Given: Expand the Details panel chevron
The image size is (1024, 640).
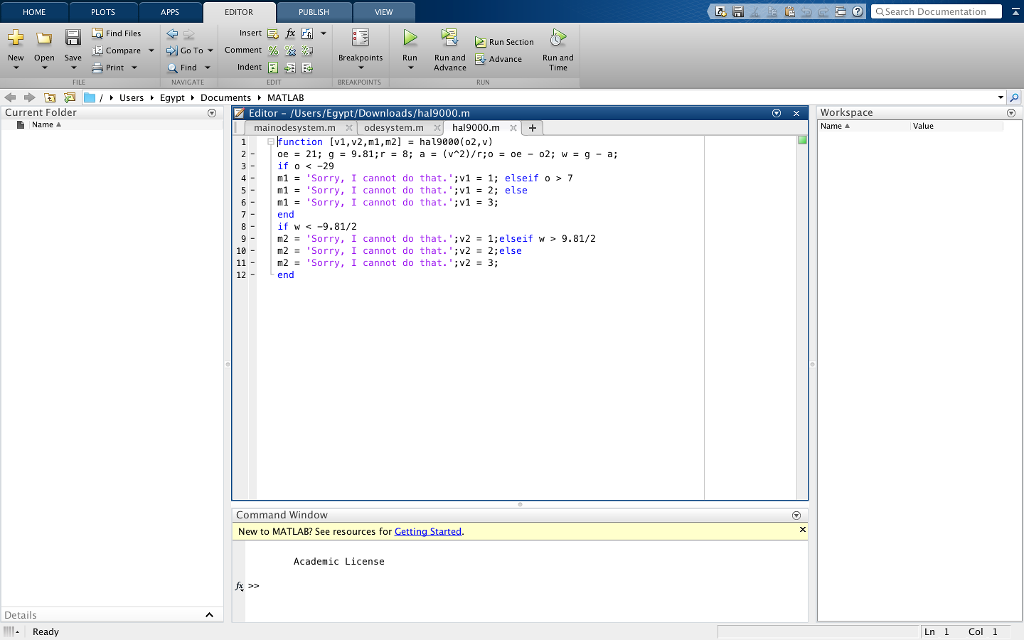Looking at the screenshot, I should point(209,615).
